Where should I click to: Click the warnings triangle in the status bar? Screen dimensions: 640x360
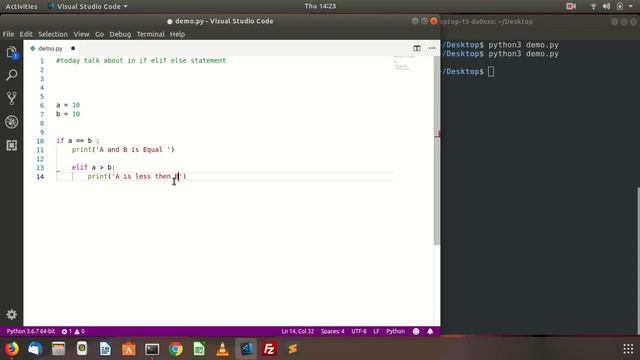(77, 331)
